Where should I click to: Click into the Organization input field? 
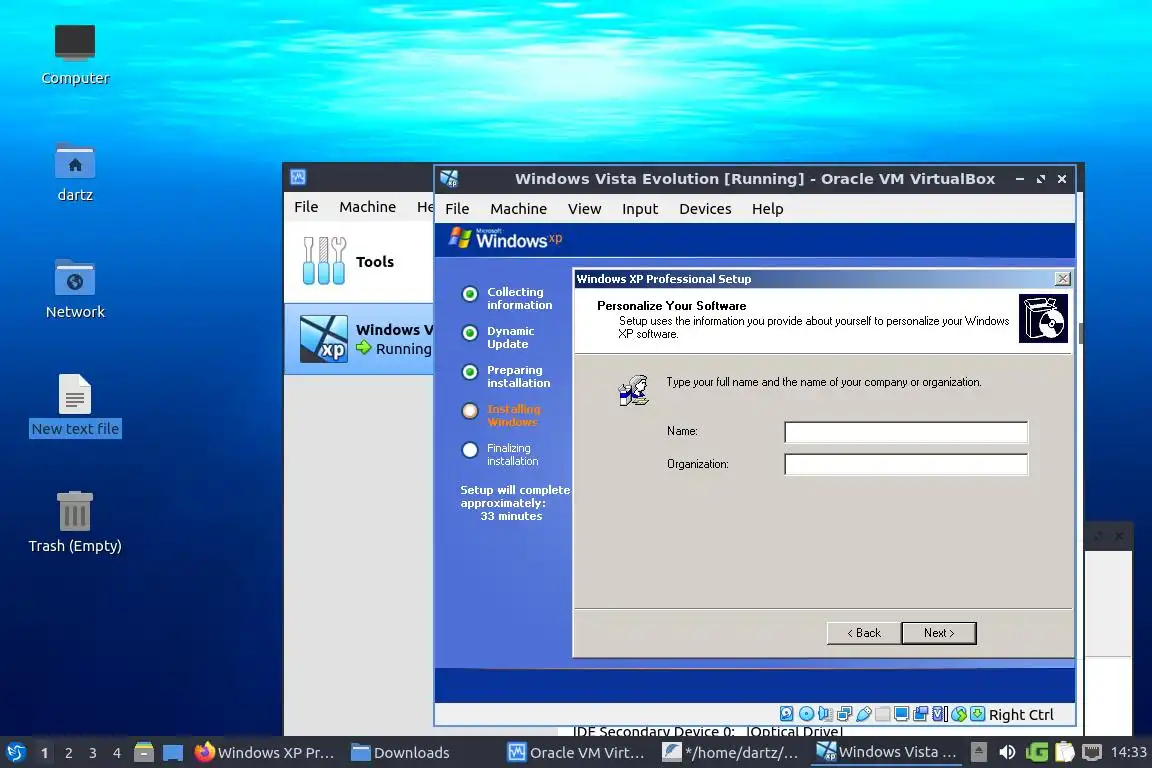click(x=906, y=464)
